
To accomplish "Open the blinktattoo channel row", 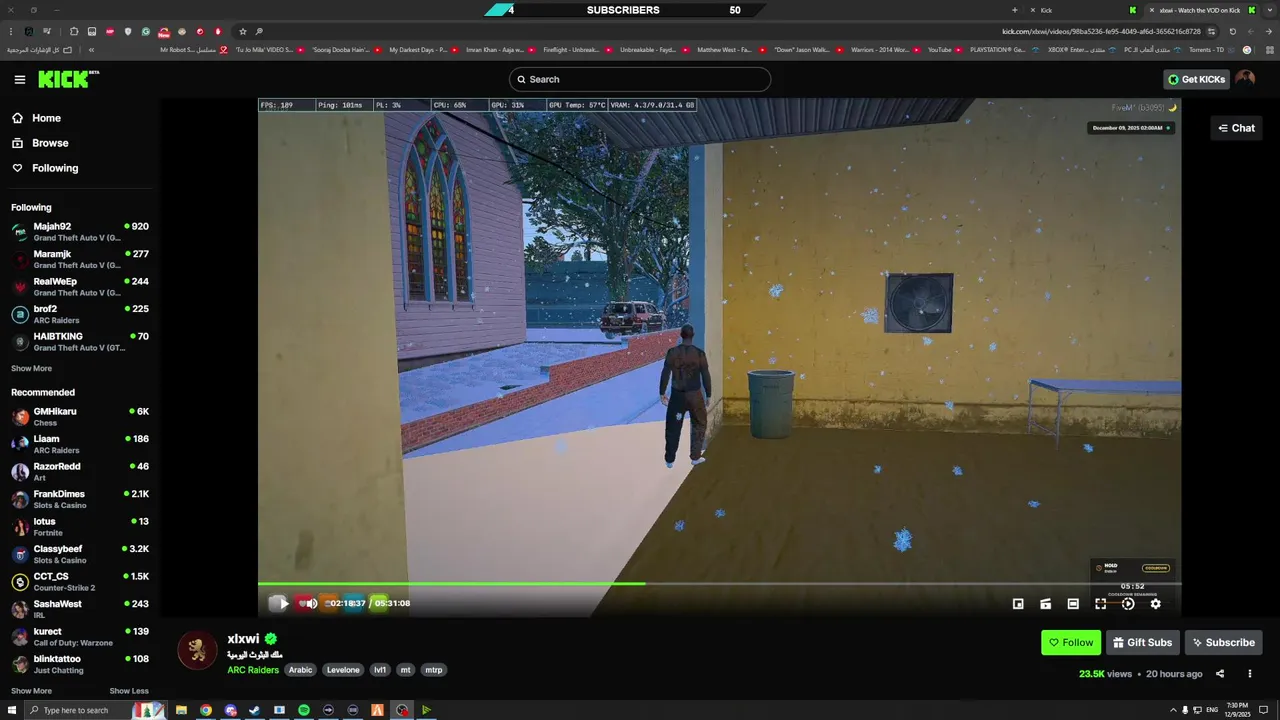I will click(80, 664).
